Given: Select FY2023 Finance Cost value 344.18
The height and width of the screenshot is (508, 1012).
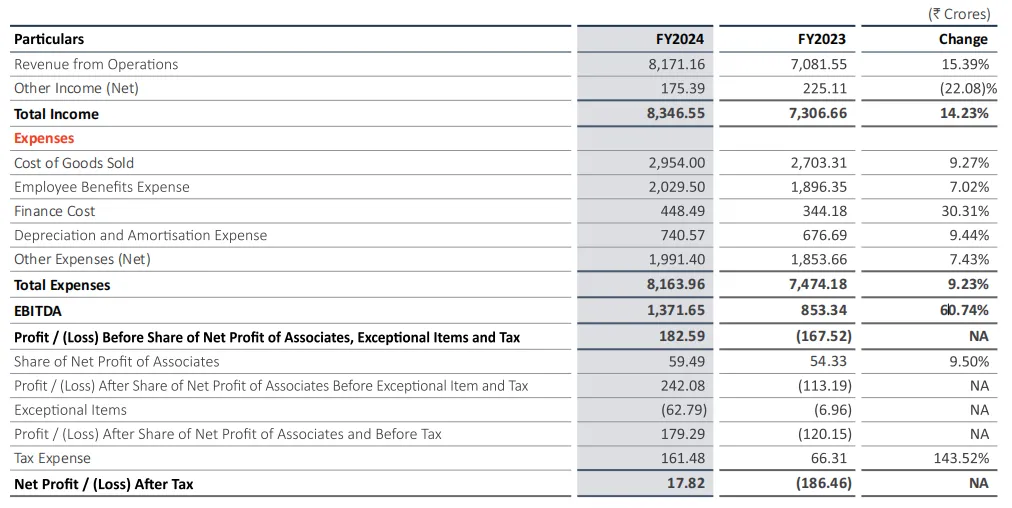Looking at the screenshot, I should click(824, 211).
